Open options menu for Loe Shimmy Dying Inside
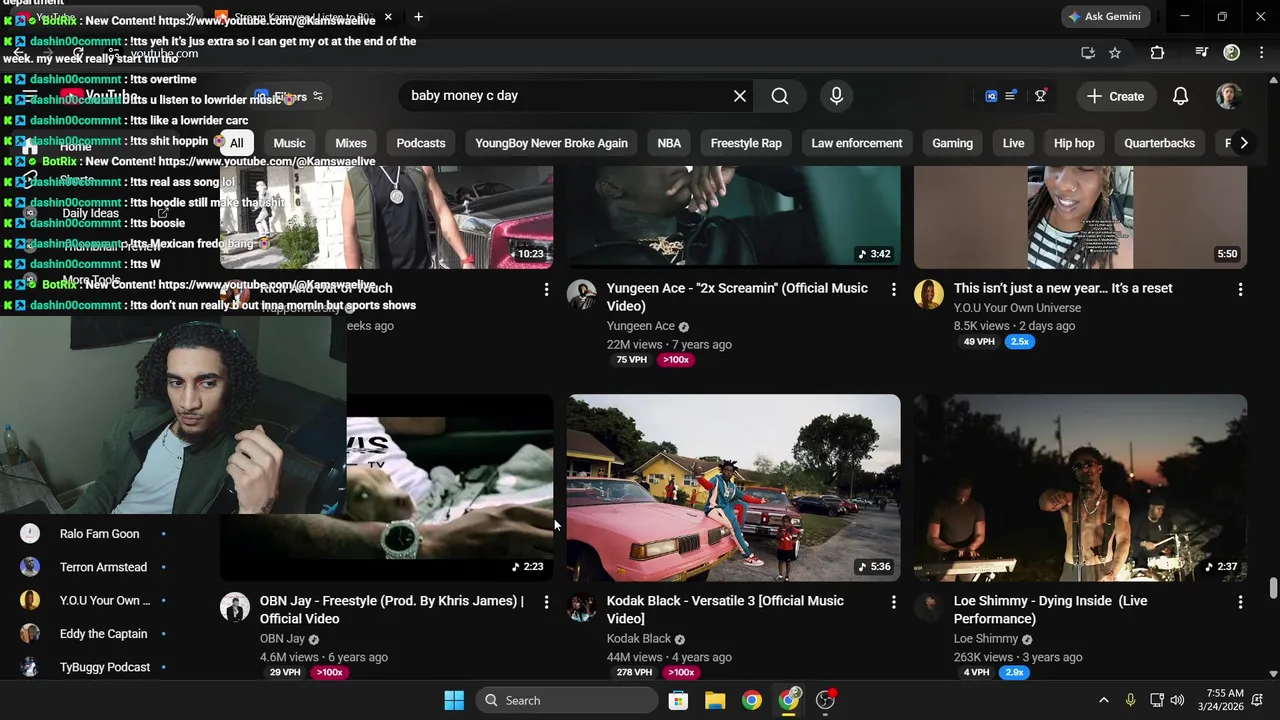 click(1240, 602)
